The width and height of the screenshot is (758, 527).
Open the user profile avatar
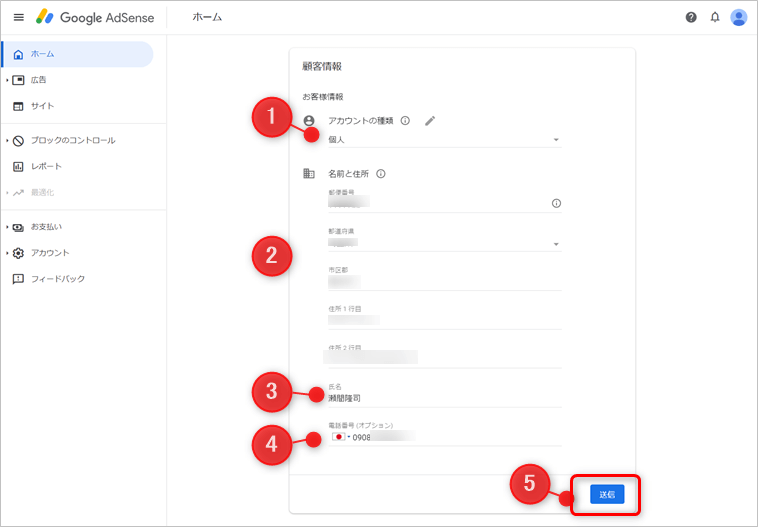pyautogui.click(x=739, y=18)
